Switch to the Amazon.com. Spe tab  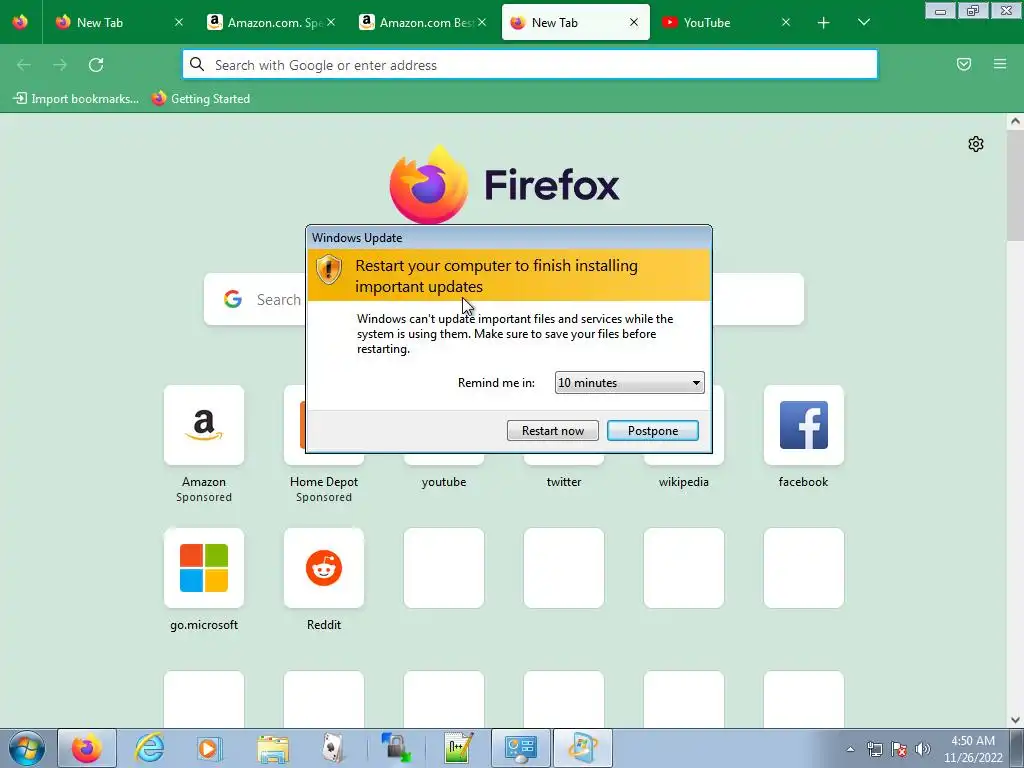(271, 22)
